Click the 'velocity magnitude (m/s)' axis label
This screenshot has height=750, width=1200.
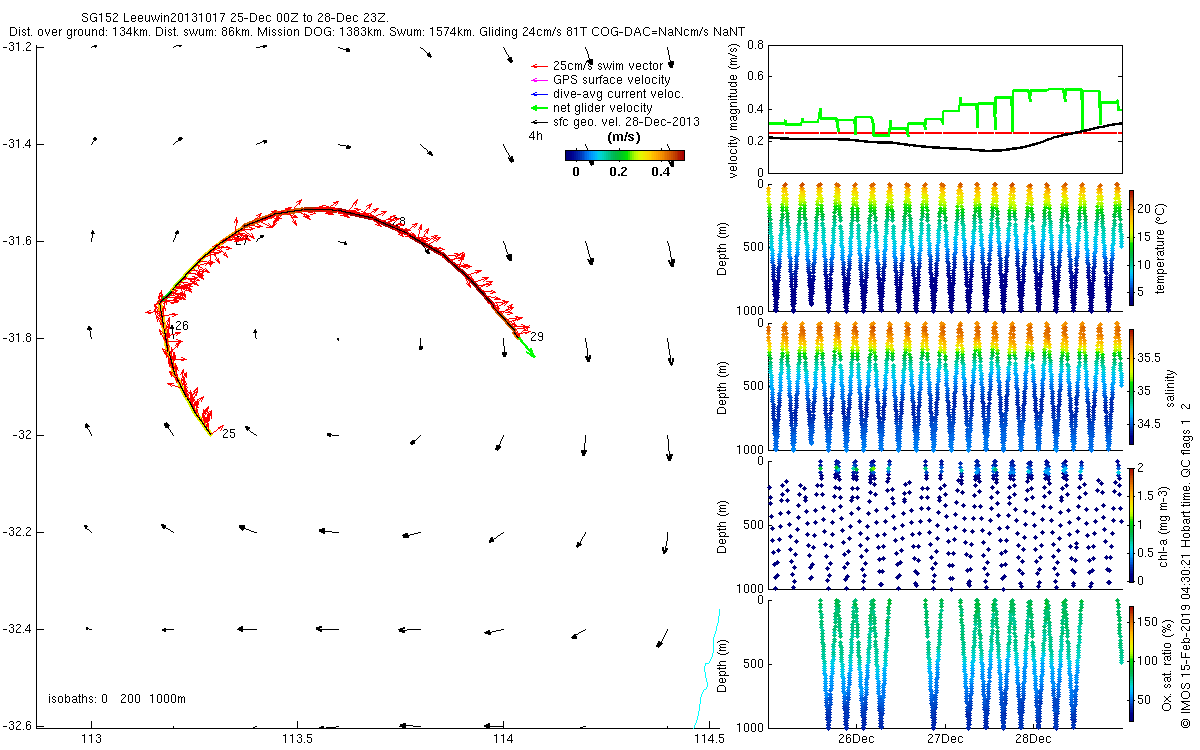tap(733, 112)
